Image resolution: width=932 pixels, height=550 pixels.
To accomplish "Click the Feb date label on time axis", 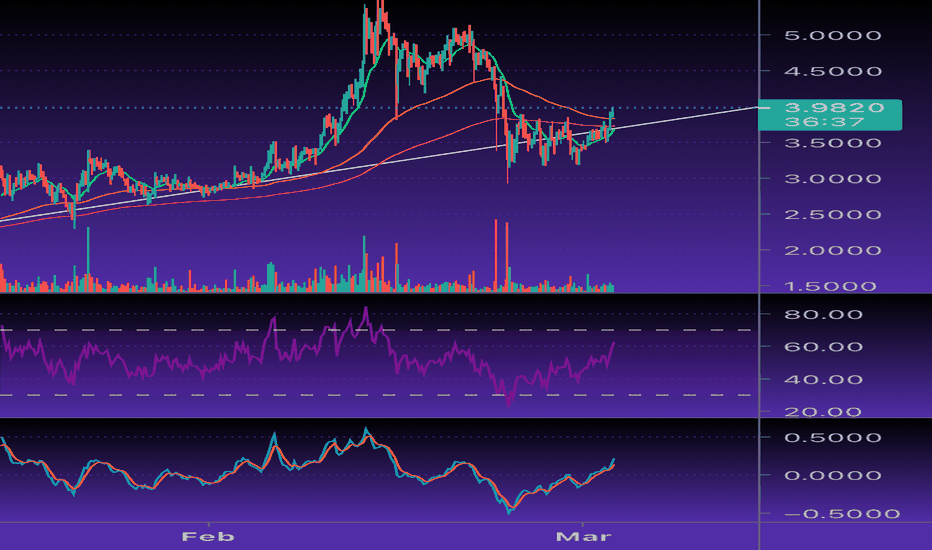I will 207,537.
